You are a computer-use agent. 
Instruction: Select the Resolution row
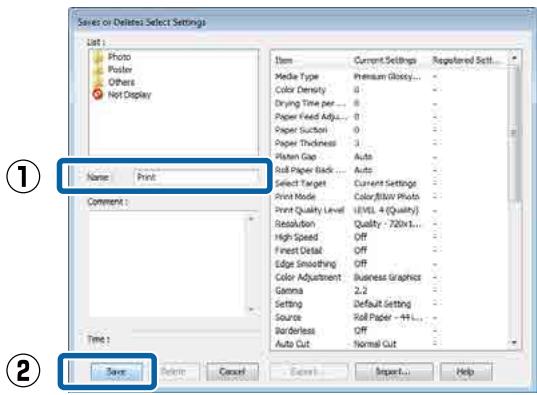click(x=390, y=224)
